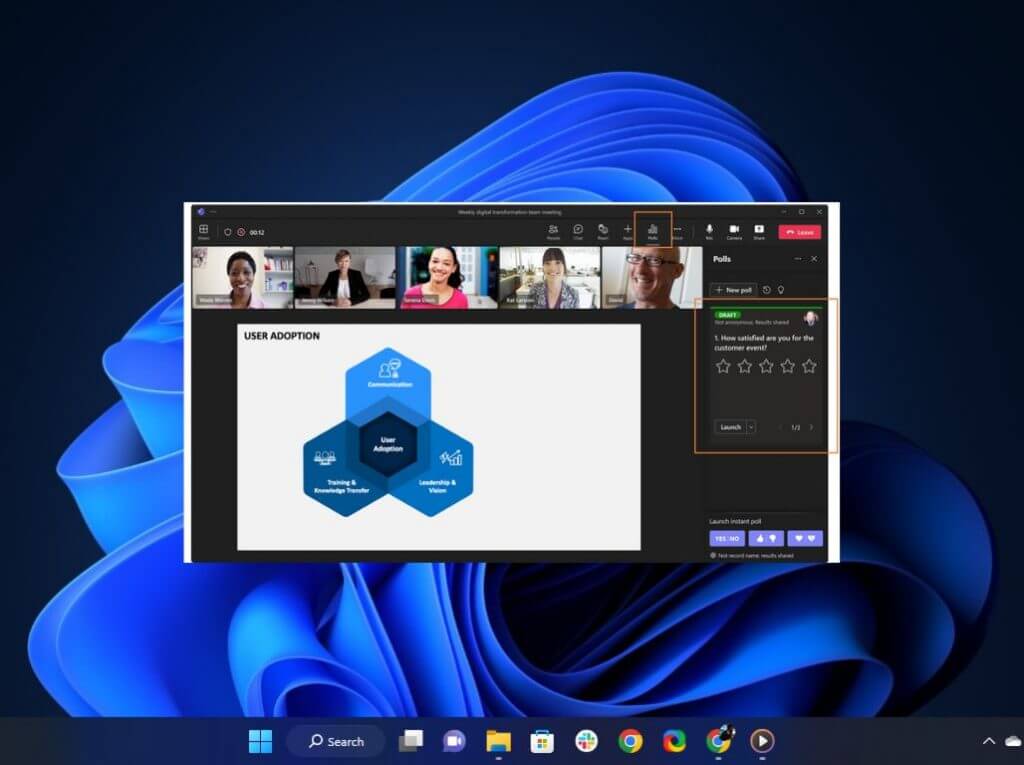Image resolution: width=1024 pixels, height=765 pixels.
Task: Click the Share screen icon
Action: coord(759,231)
